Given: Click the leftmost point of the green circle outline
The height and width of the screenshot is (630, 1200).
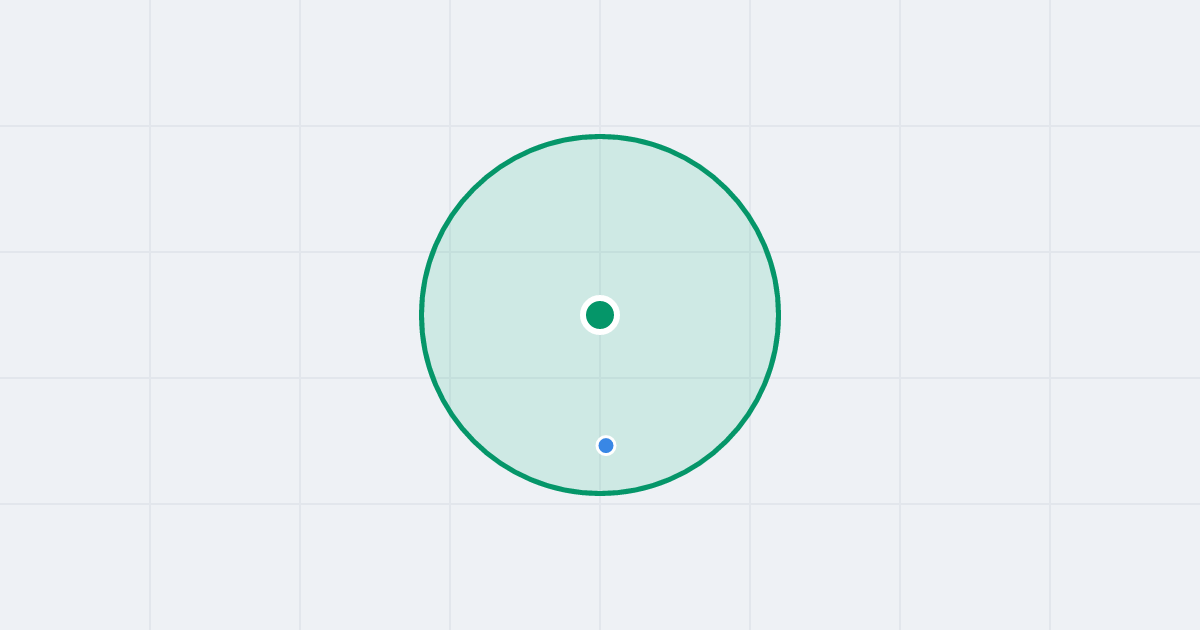Looking at the screenshot, I should [x=421, y=315].
